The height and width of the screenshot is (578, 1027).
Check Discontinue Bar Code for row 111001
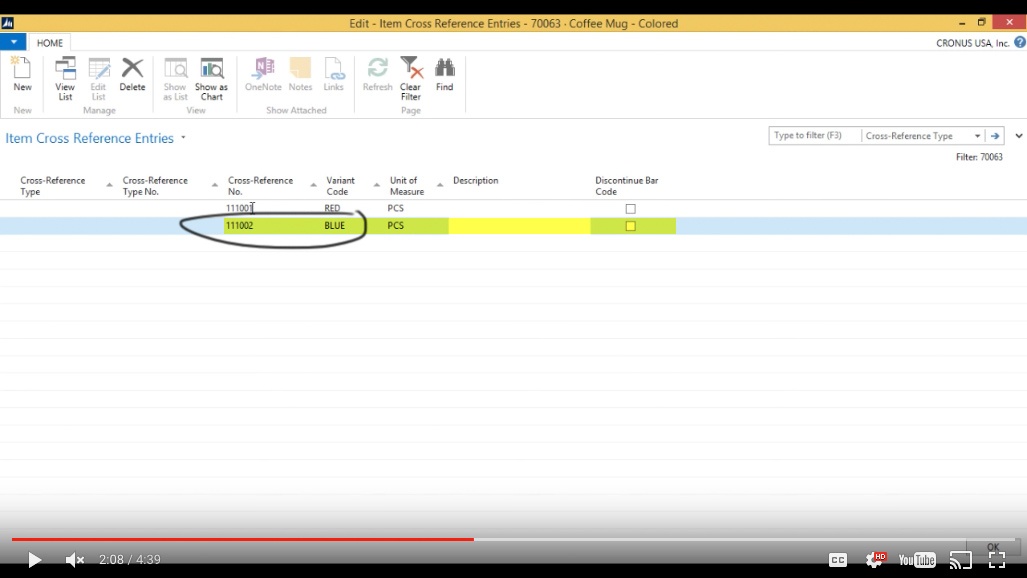pos(629,208)
